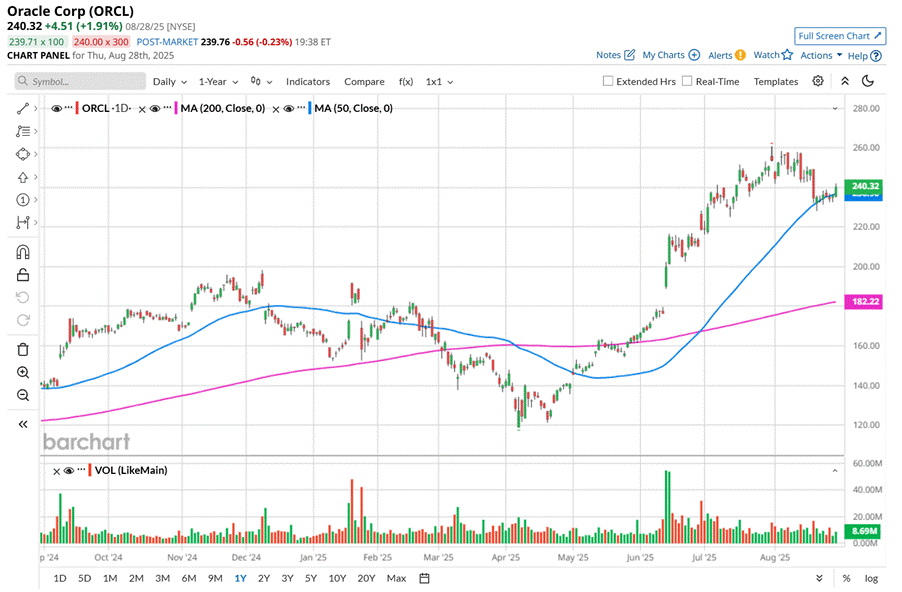Toggle the magnet snap mode
The width and height of the screenshot is (902, 592).
[23, 252]
